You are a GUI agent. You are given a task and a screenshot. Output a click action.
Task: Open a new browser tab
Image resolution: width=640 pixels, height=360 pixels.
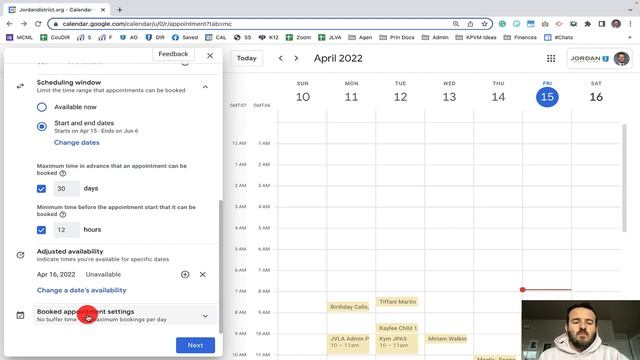point(120,9)
